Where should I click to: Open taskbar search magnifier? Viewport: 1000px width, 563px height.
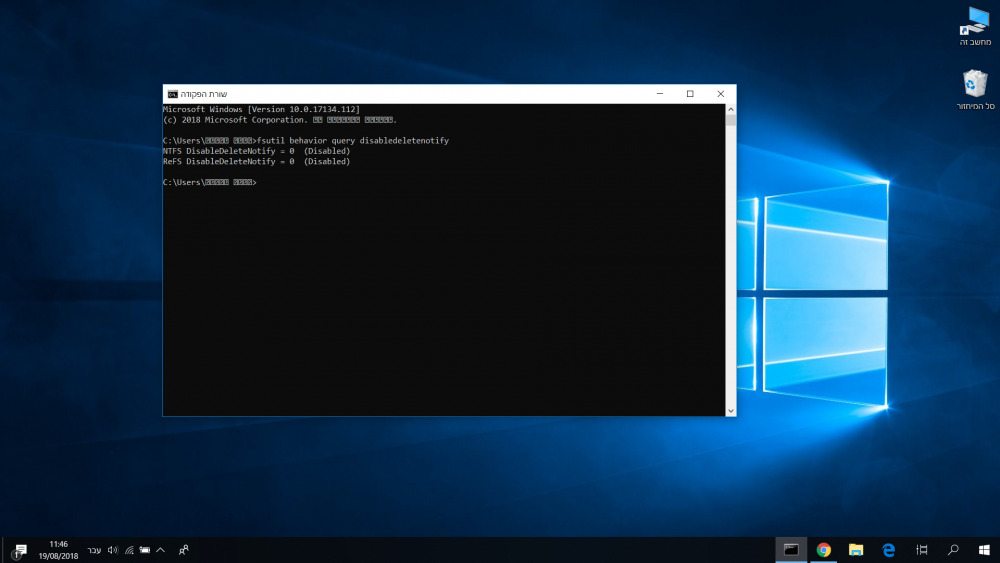(953, 550)
